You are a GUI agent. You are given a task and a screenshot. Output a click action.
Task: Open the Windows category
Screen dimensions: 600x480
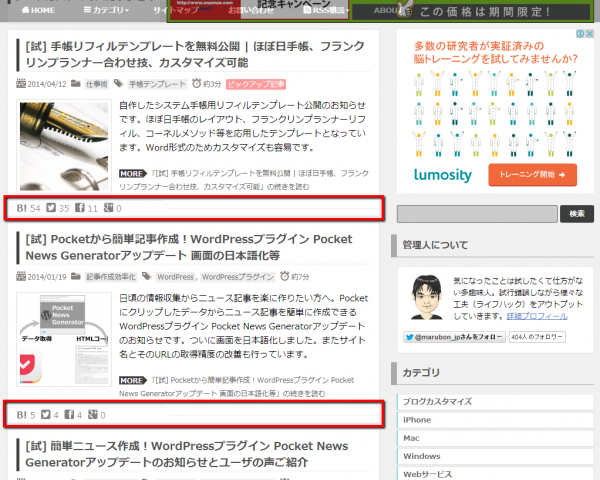point(495,456)
